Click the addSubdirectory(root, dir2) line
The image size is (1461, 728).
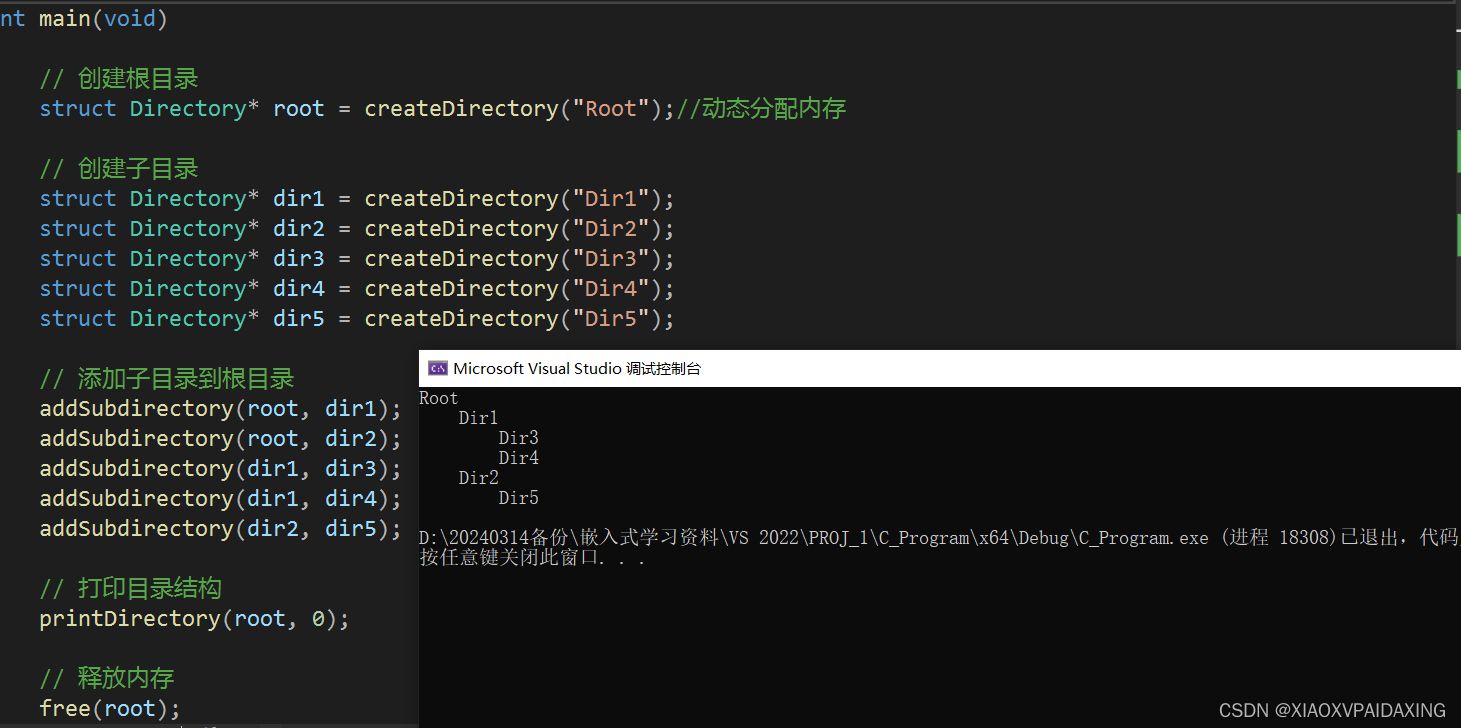[x=221, y=438]
